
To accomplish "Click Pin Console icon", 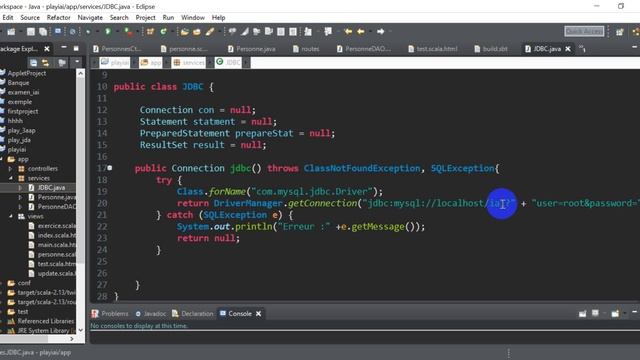I will 582,313.
